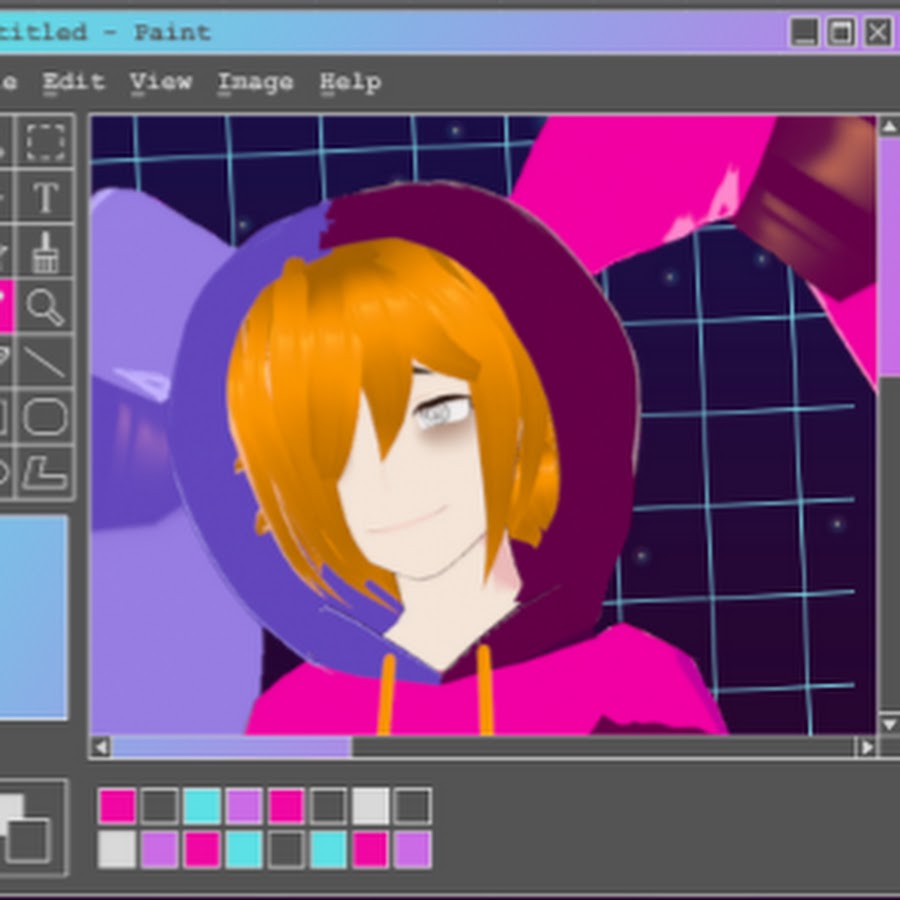Pick the last purple swatch in bottom row
This screenshot has height=900, width=900.
[x=413, y=849]
